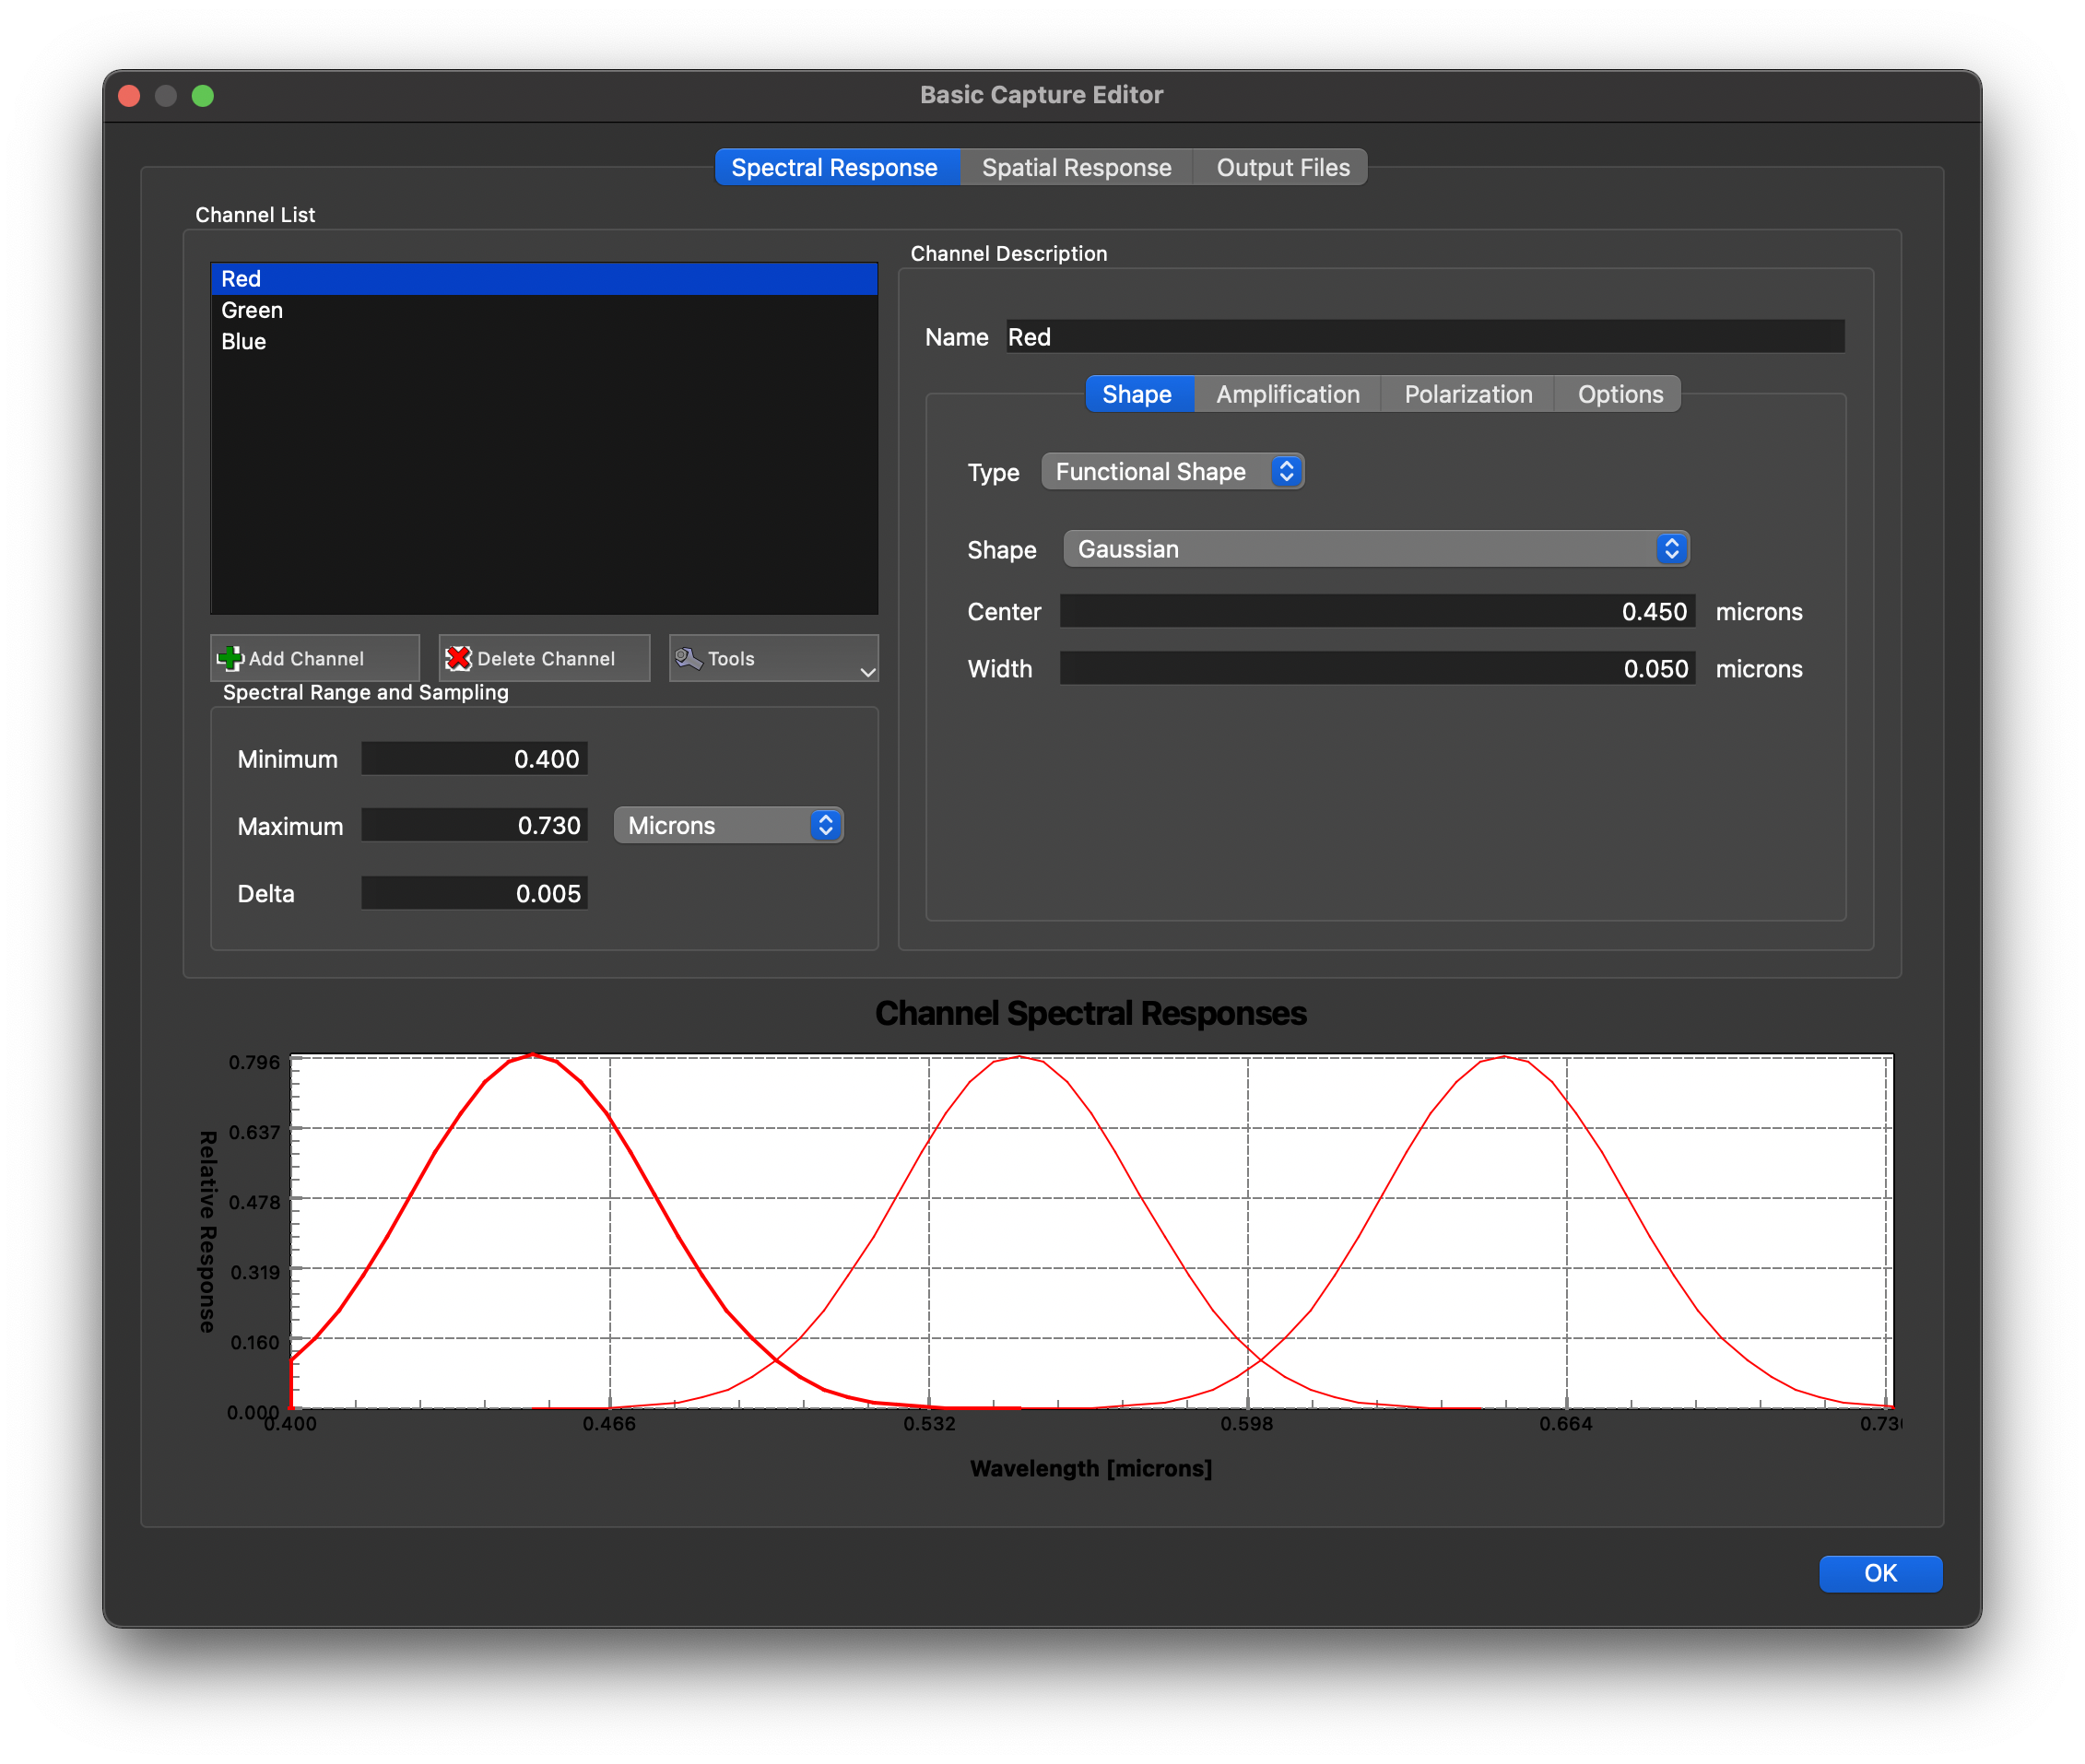Click the Center wavelength input field

[1376, 611]
